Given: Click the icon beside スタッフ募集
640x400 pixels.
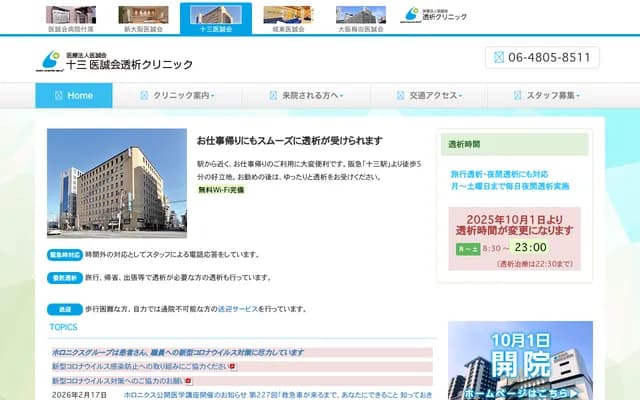Looking at the screenshot, I should pos(517,95).
